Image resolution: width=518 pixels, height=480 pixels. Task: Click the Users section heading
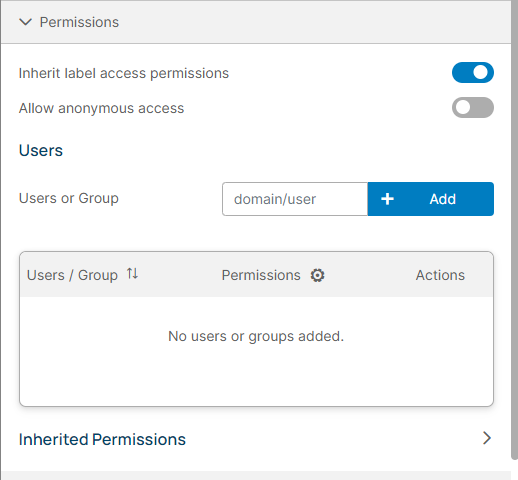[41, 150]
